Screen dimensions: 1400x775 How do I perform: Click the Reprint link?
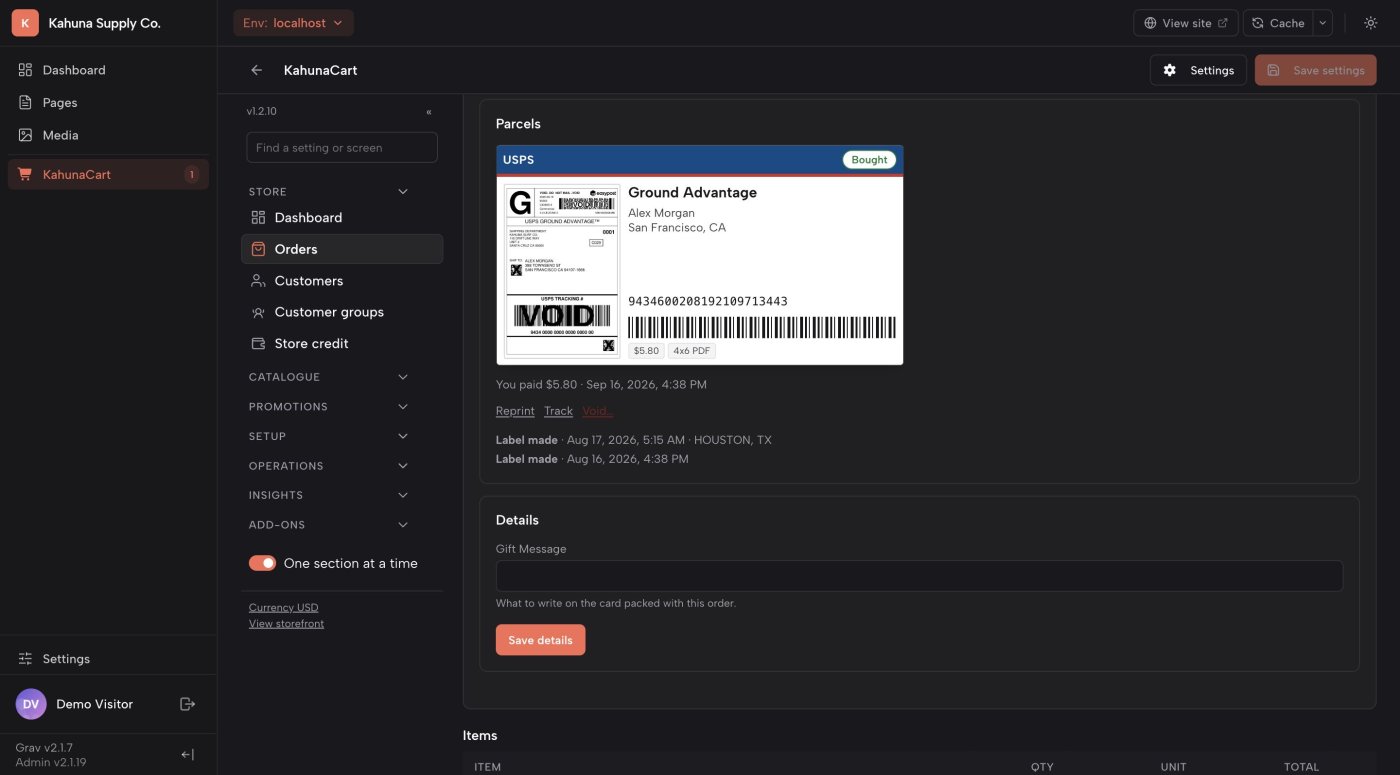[515, 411]
